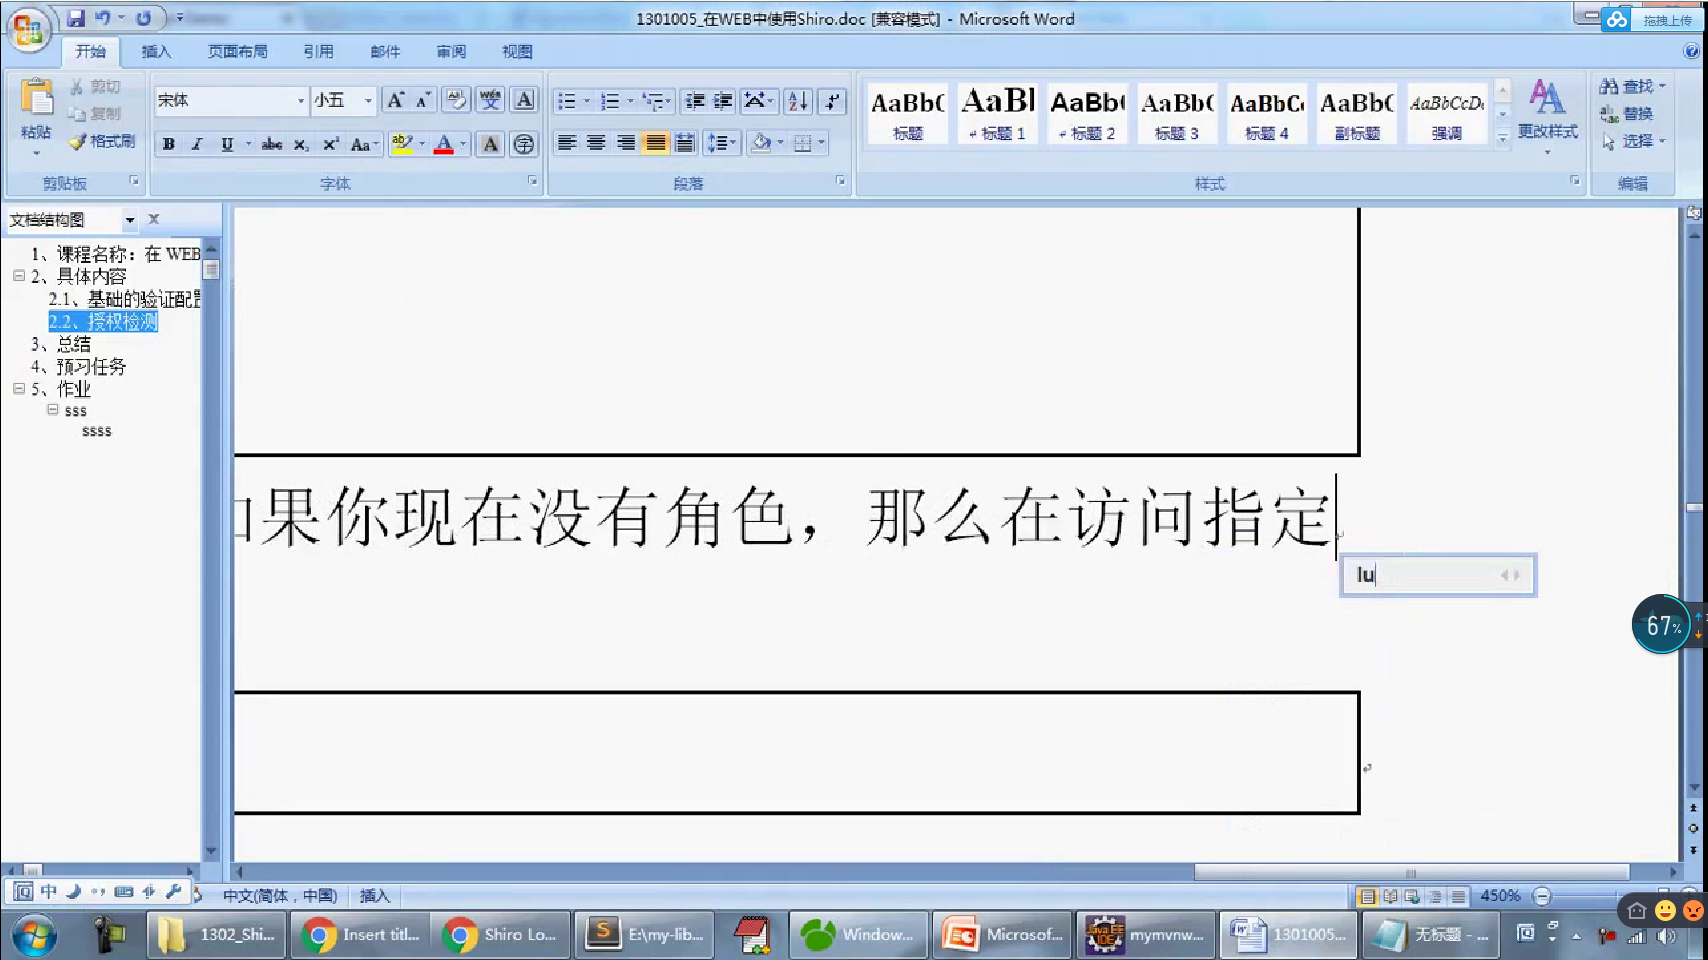Apply the 副标题 subtitle style
Screen dimensions: 1708x960
1357,113
